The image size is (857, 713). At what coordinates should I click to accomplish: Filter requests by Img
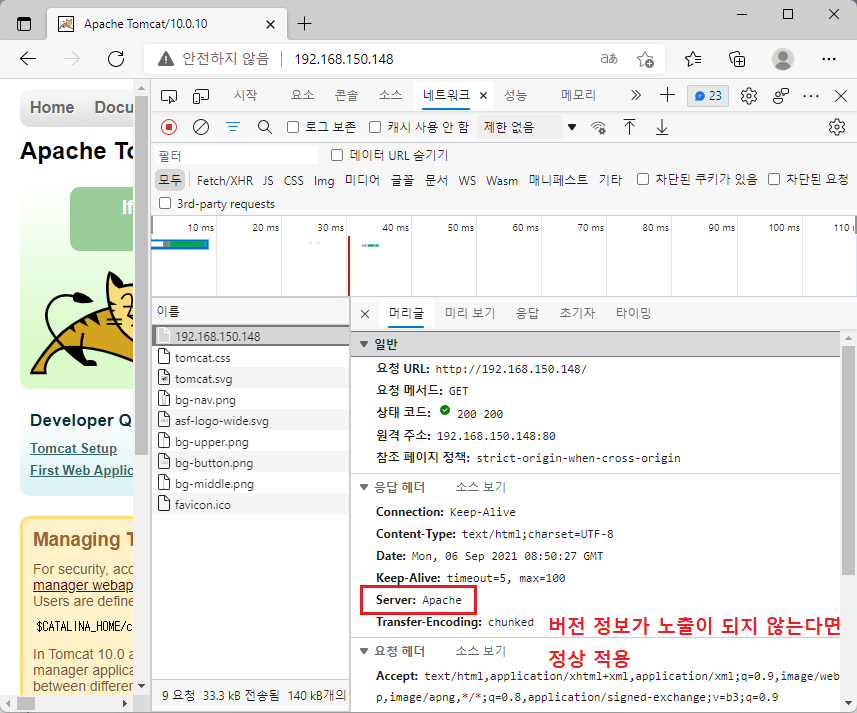(x=324, y=180)
